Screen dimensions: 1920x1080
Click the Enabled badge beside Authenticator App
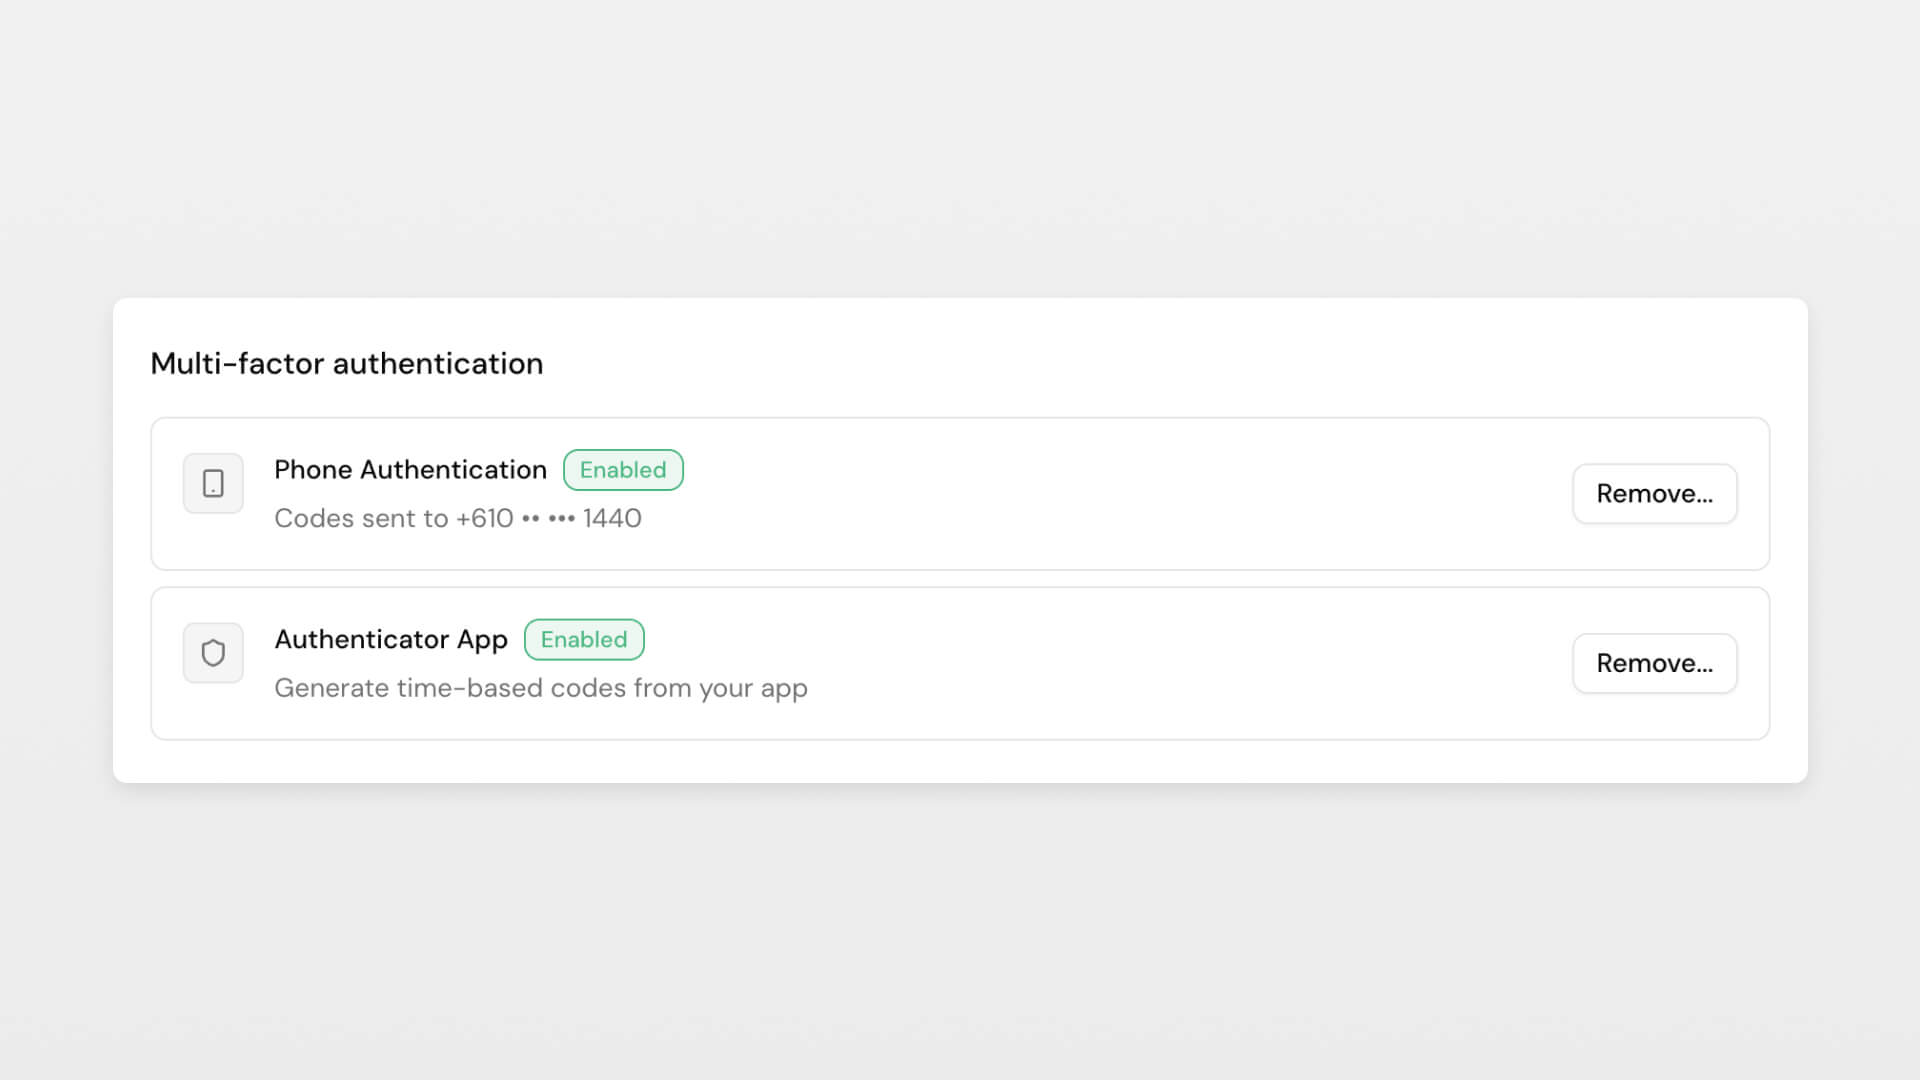pos(584,640)
